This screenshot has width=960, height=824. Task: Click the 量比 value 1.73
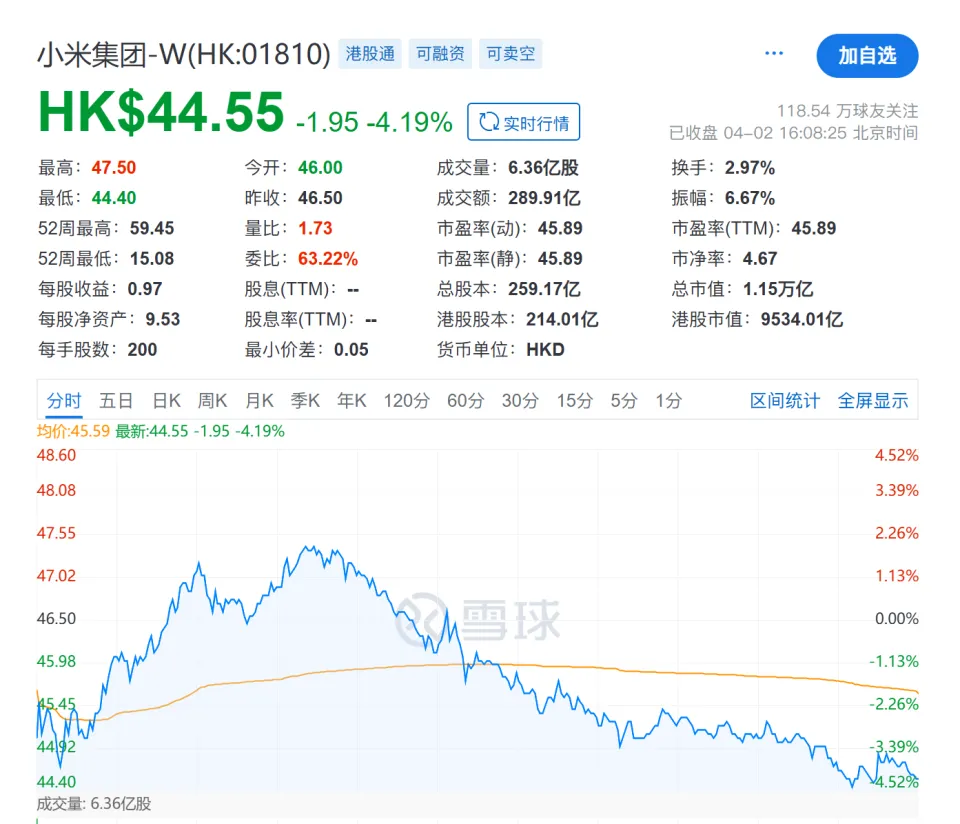tap(315, 228)
